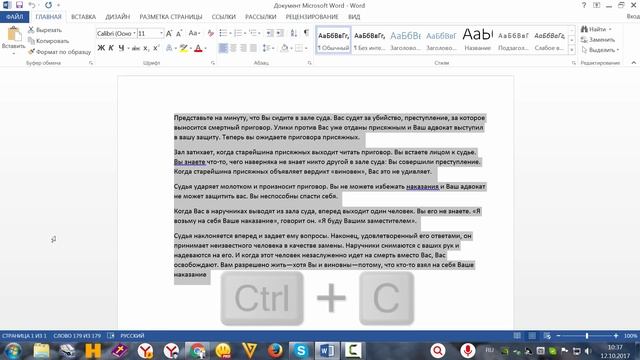Click the zoom slider handle
This screenshot has height=360, width=640.
587,336
